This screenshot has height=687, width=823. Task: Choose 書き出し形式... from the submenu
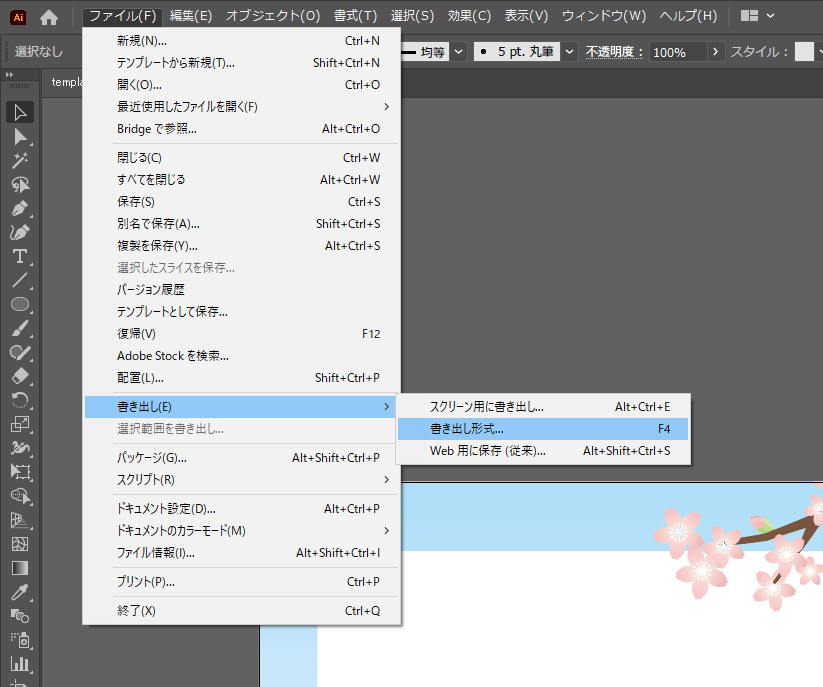coord(467,429)
